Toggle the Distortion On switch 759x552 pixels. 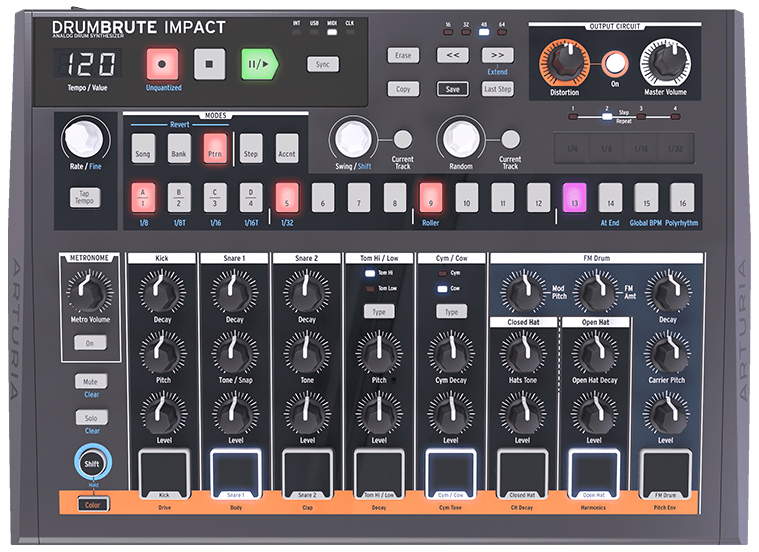pos(614,64)
